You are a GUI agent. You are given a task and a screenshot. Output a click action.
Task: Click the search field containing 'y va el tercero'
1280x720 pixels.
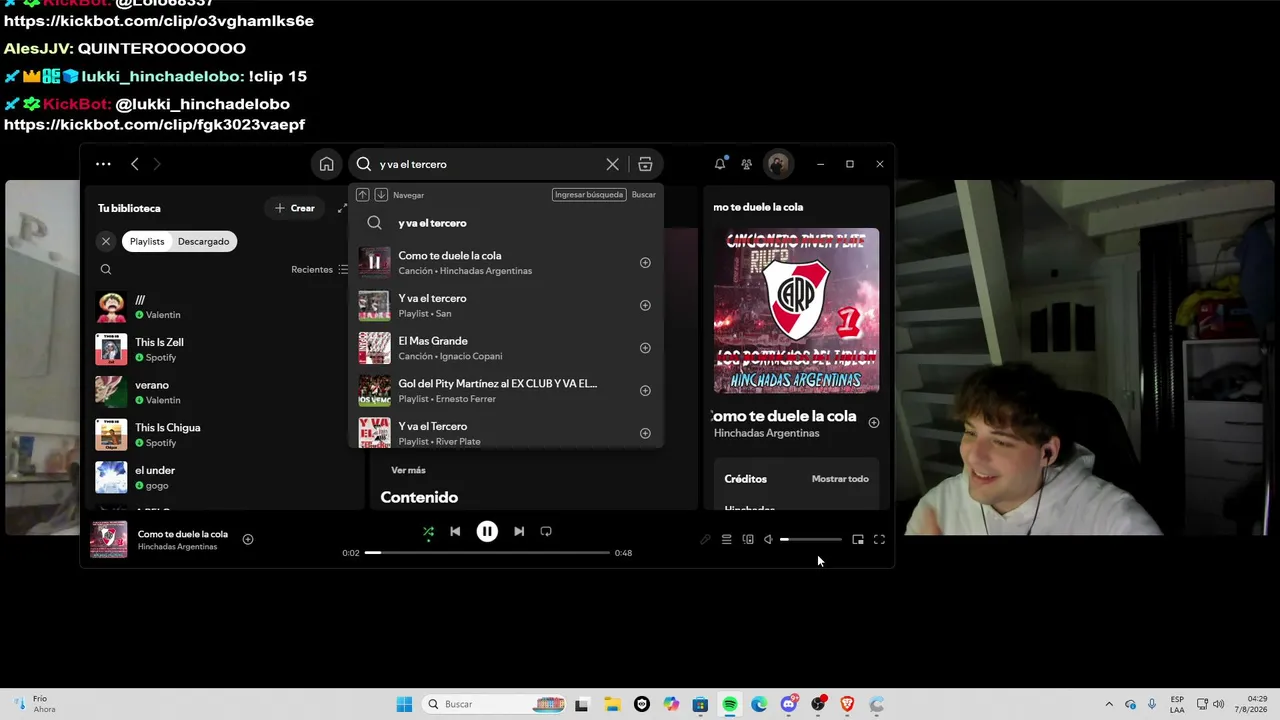(x=490, y=164)
